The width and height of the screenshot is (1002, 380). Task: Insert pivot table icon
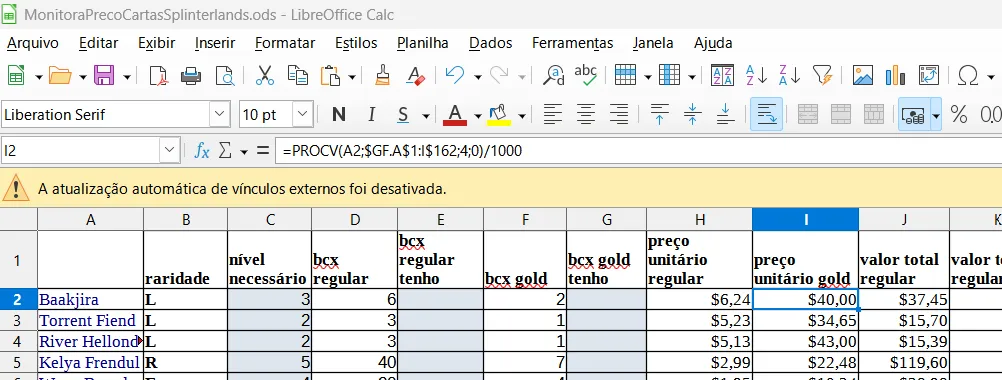point(929,76)
